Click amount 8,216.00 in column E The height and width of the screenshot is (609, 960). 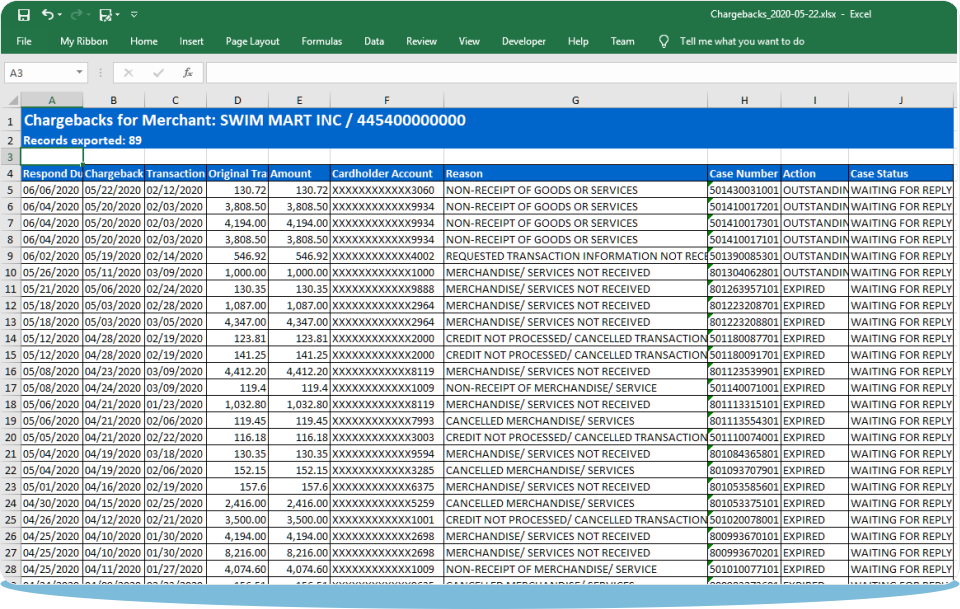[x=299, y=553]
